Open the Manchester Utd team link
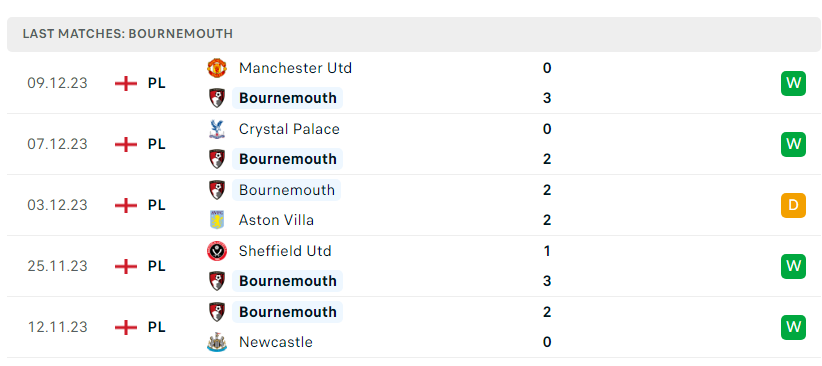The height and width of the screenshot is (366, 822). 295,68
